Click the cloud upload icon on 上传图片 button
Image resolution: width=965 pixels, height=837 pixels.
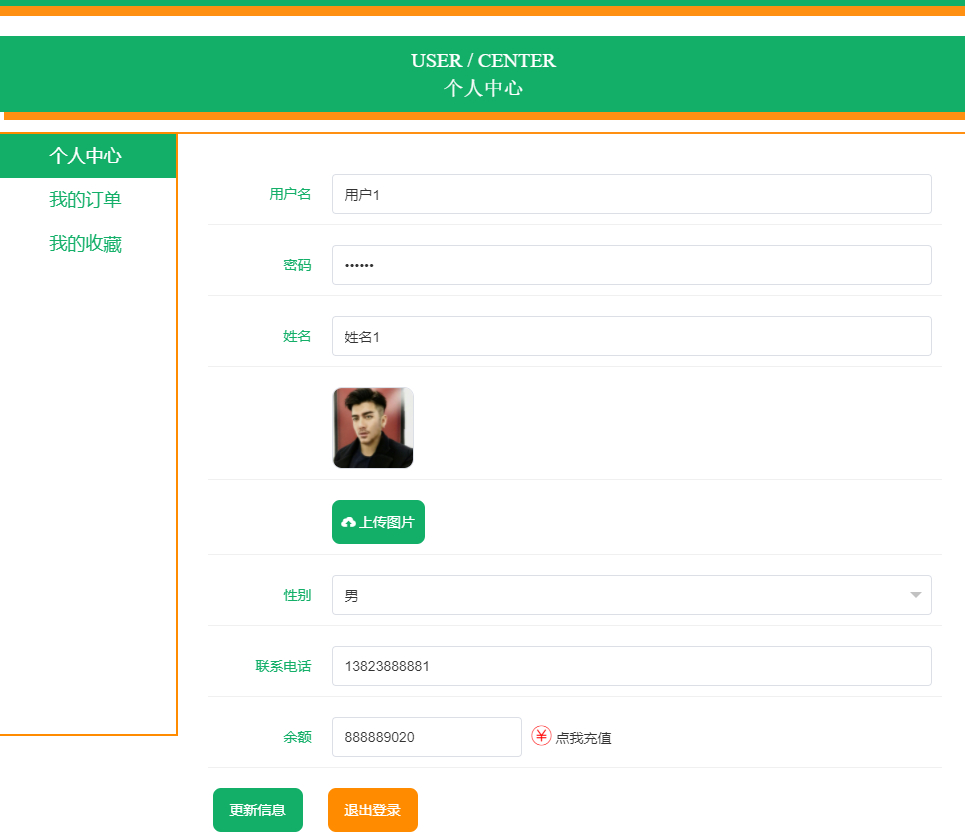[x=348, y=521]
